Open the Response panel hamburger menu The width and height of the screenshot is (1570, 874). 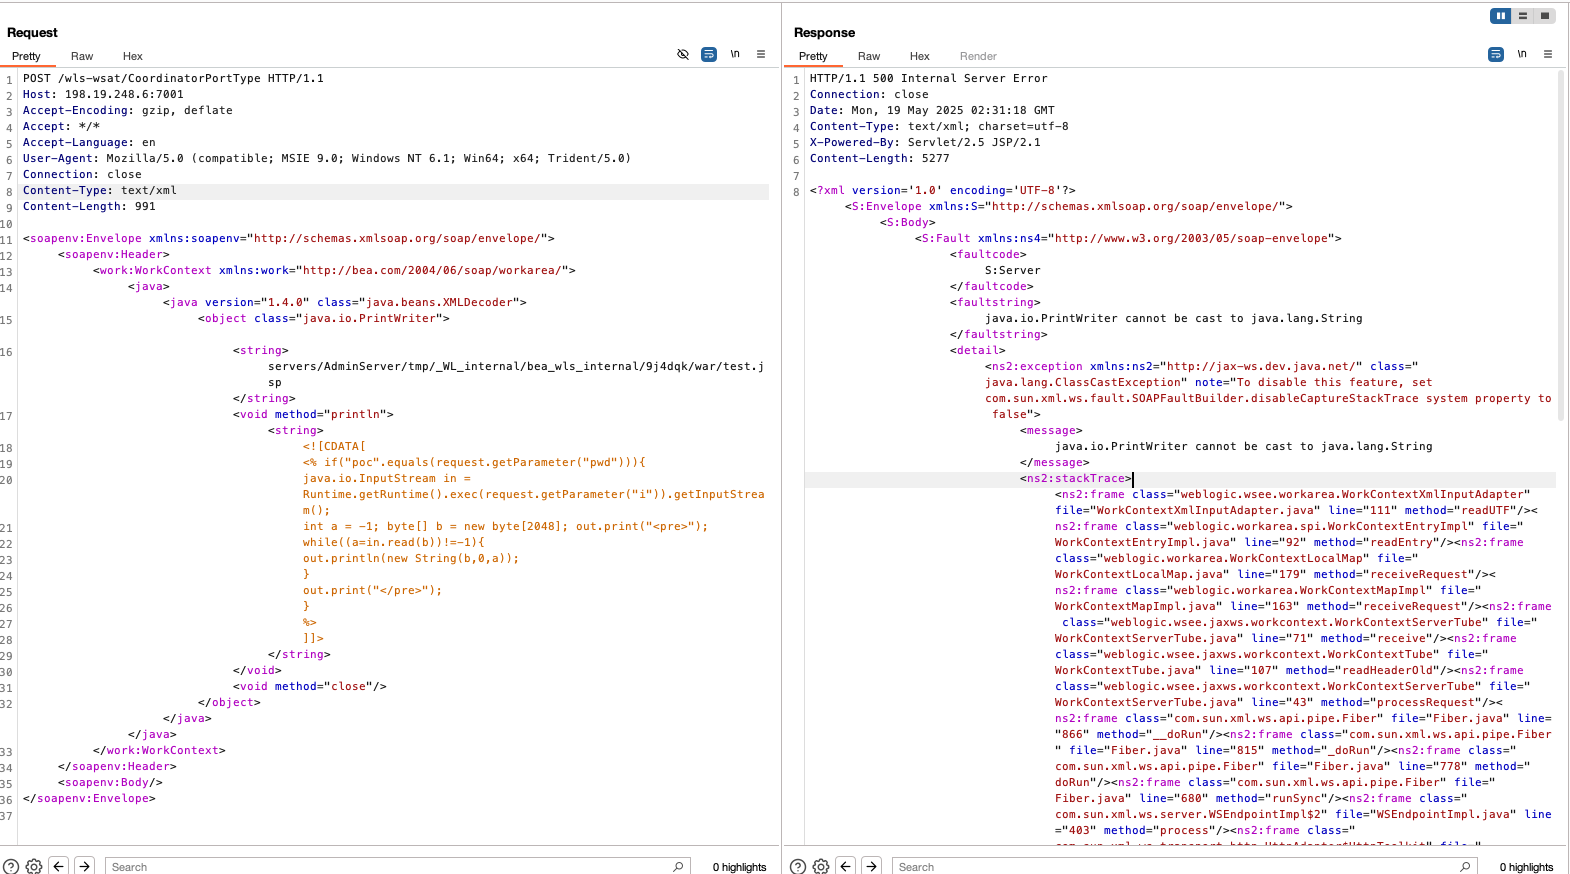click(x=1548, y=54)
